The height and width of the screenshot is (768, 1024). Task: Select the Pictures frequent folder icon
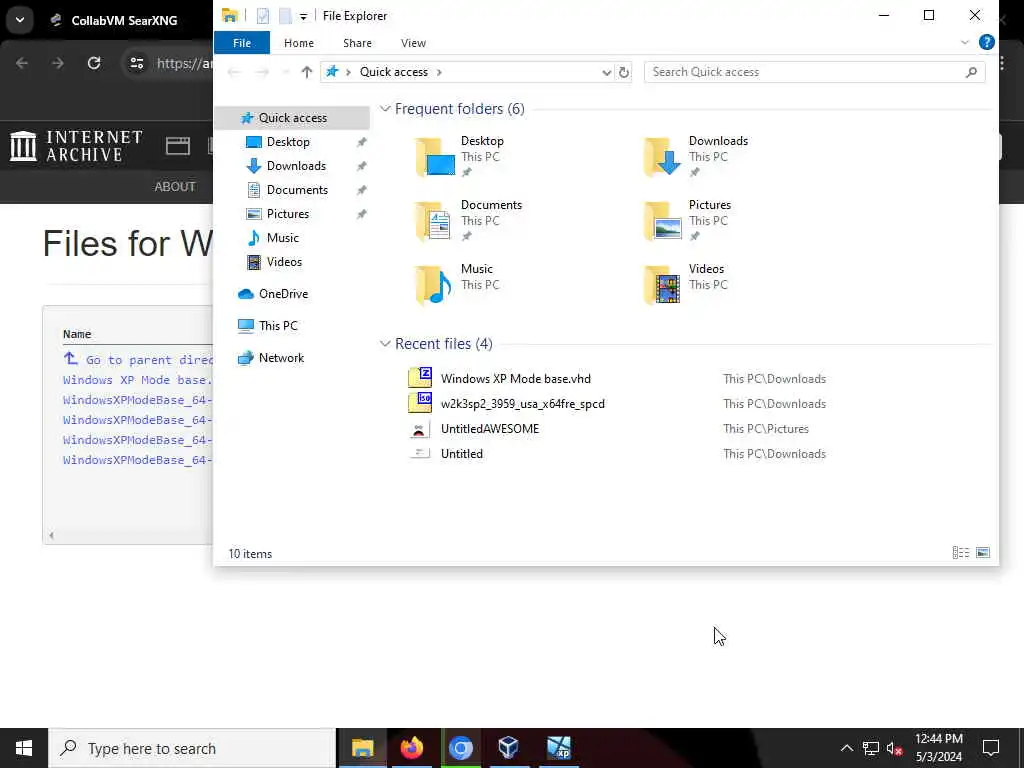[663, 221]
